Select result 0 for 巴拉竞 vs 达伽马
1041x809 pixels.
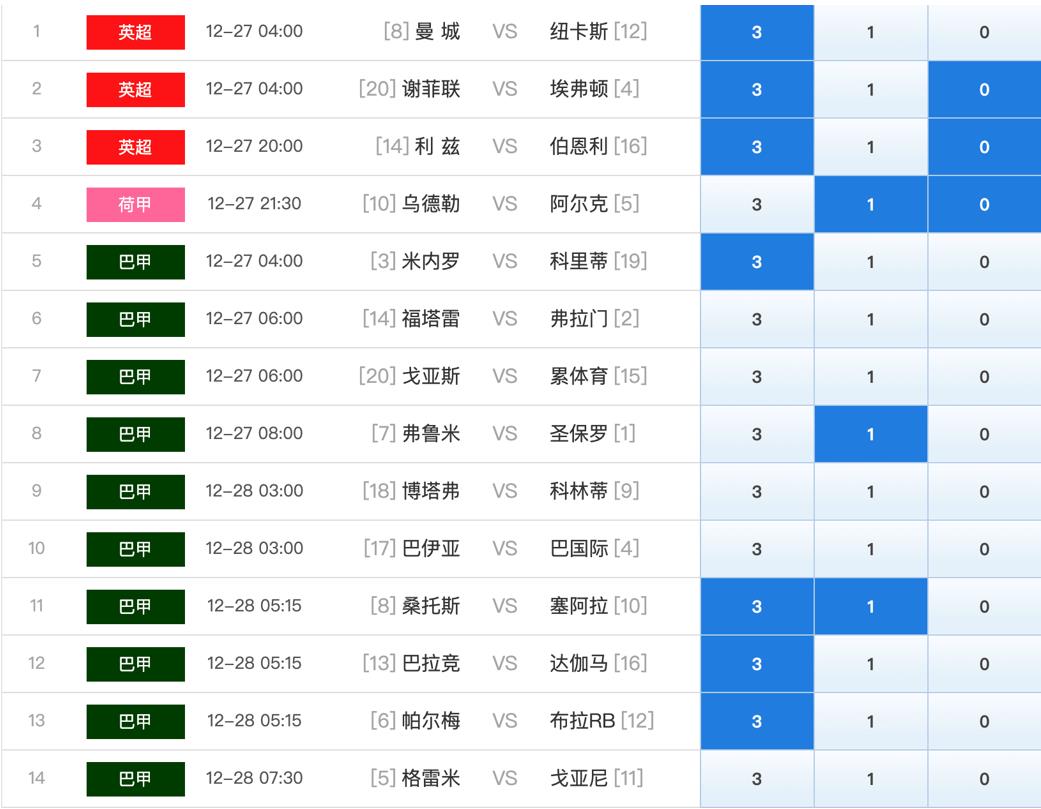point(985,664)
